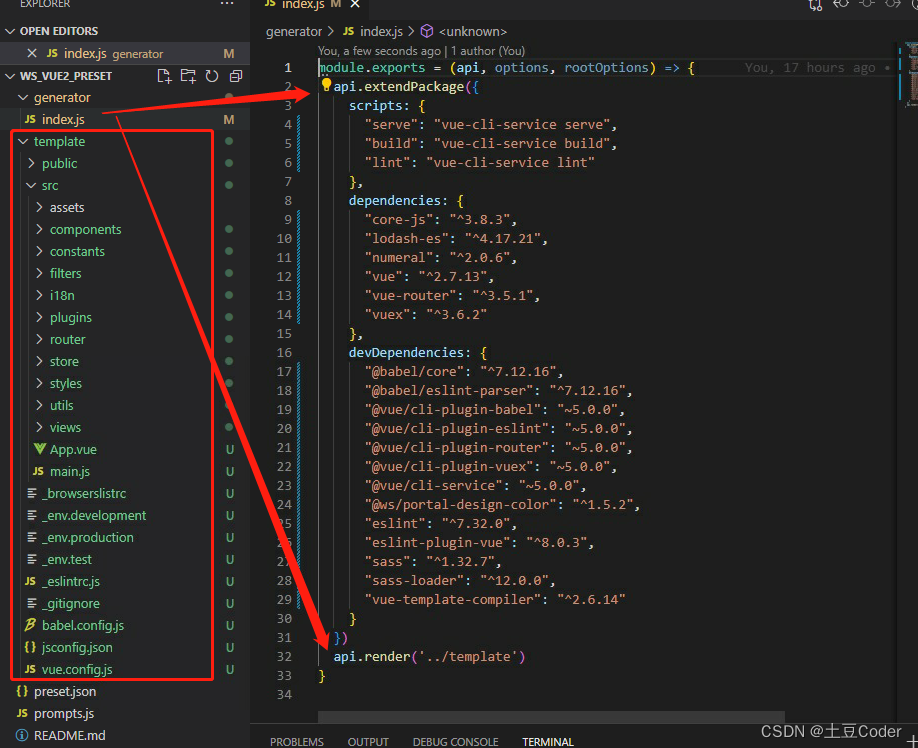Click line number 16 in the gutter
The image size is (918, 748).
(x=284, y=352)
